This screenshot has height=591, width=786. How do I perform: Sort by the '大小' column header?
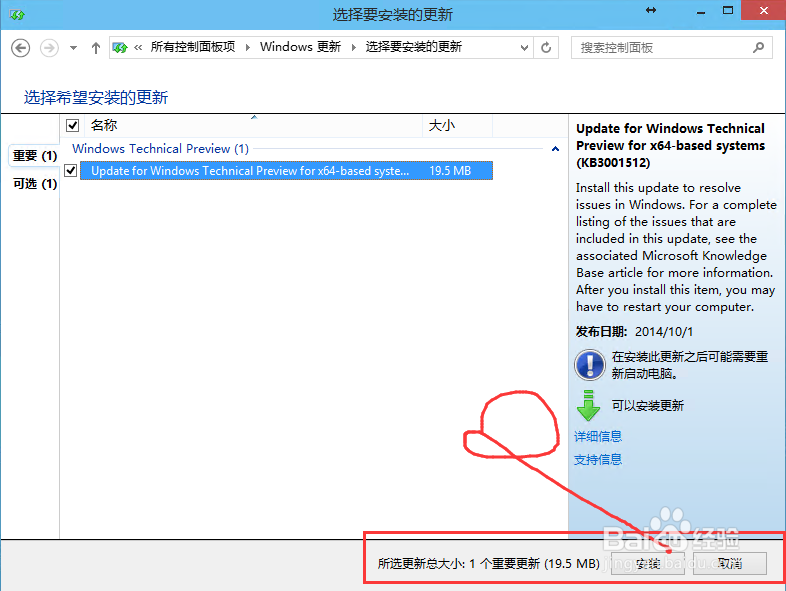click(458, 125)
